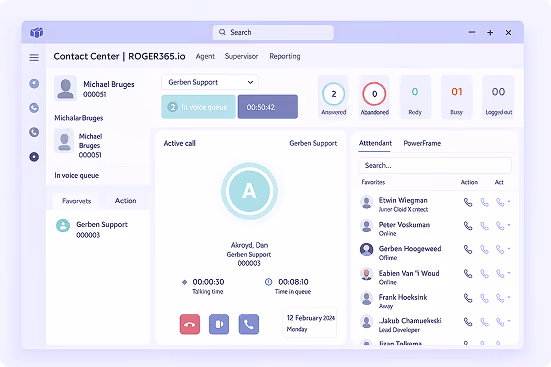Select the Action tab in left panel
The width and height of the screenshot is (551, 367).
point(125,201)
